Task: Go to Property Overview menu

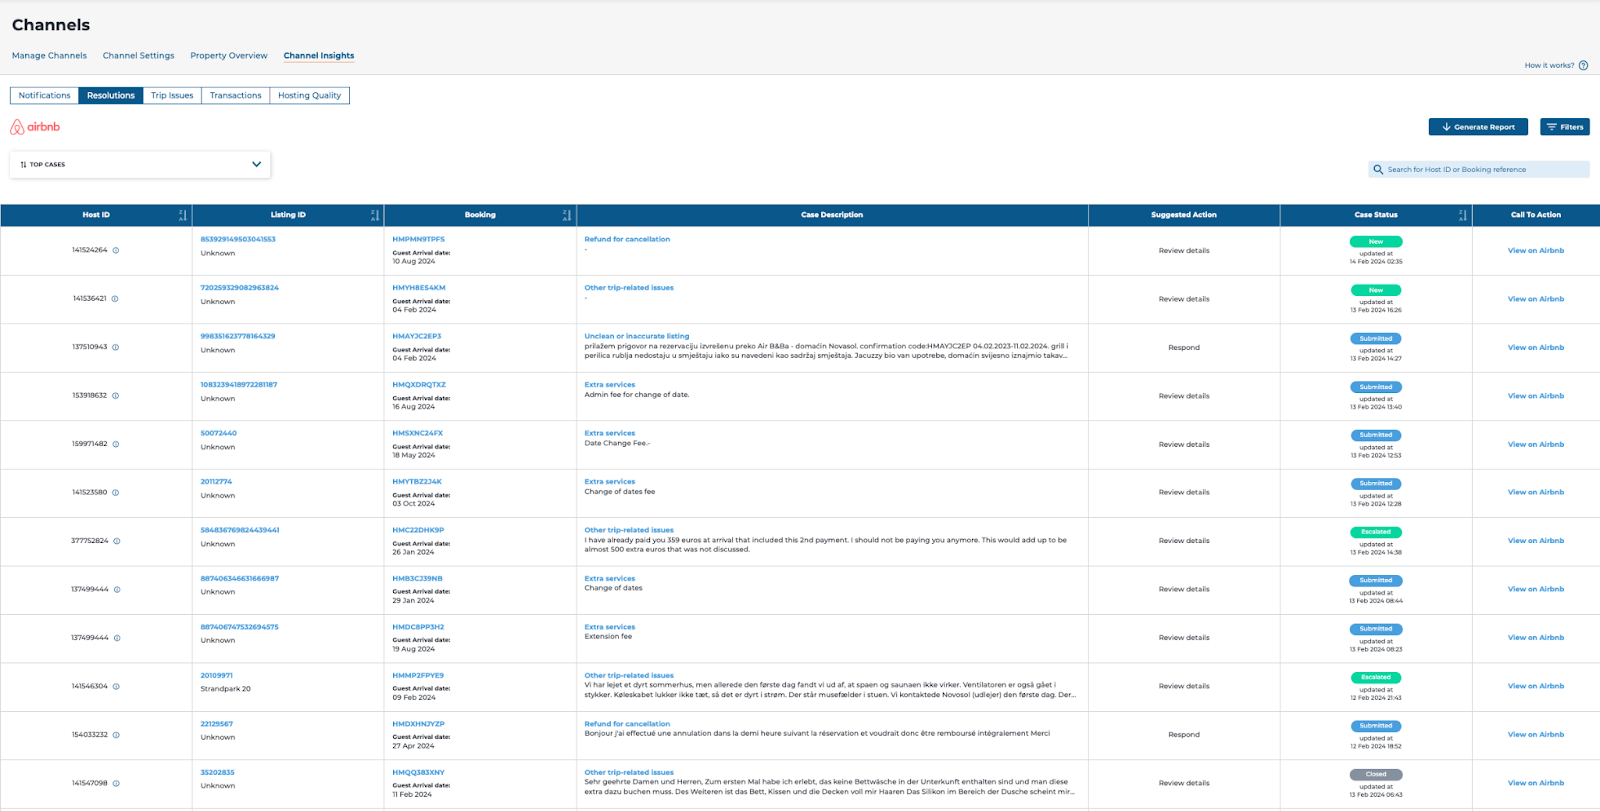Action: click(229, 56)
